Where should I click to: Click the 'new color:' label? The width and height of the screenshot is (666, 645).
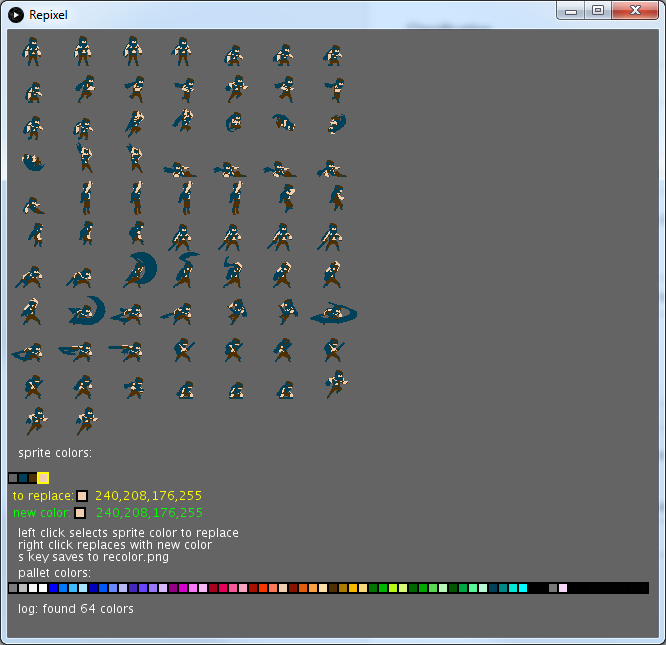42,513
